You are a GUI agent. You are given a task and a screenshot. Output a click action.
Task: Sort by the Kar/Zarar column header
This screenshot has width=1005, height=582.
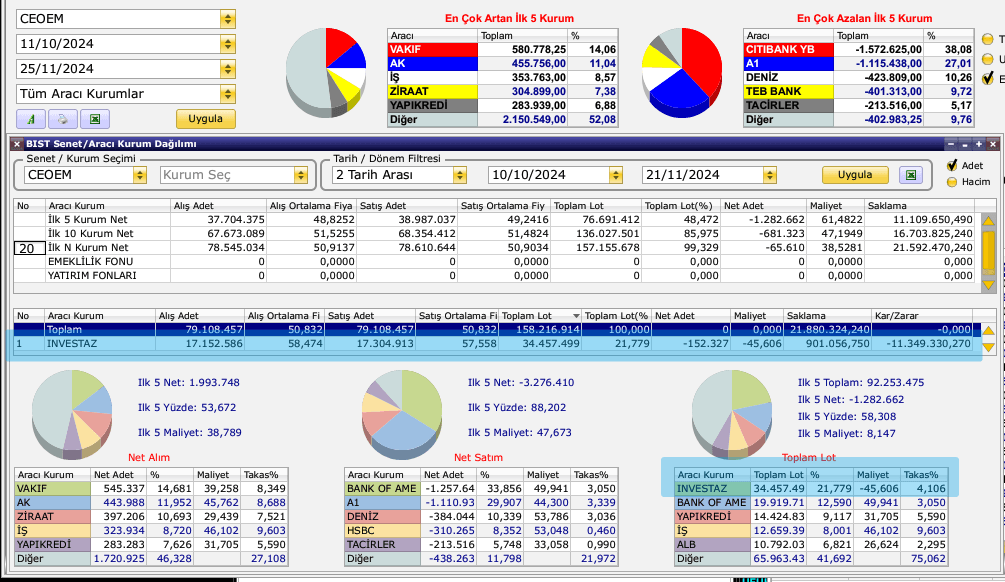coord(922,316)
